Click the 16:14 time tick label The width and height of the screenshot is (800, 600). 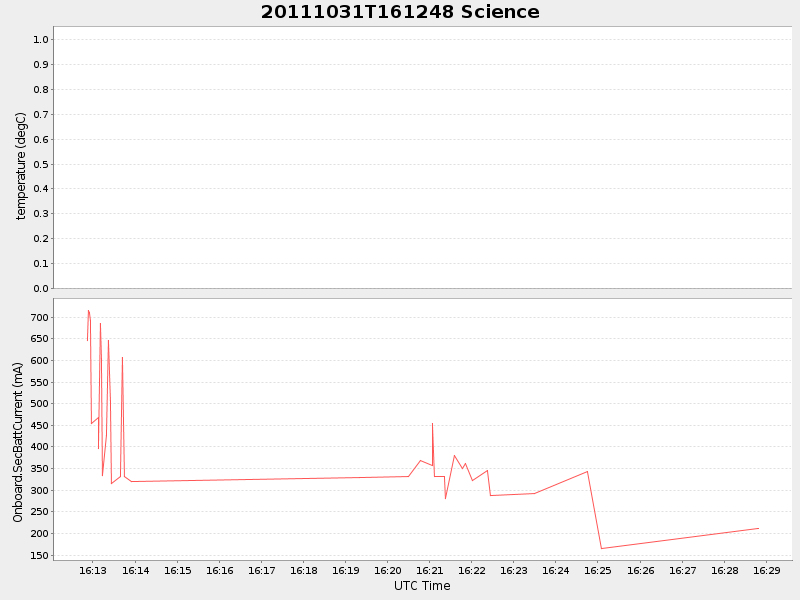point(135,570)
